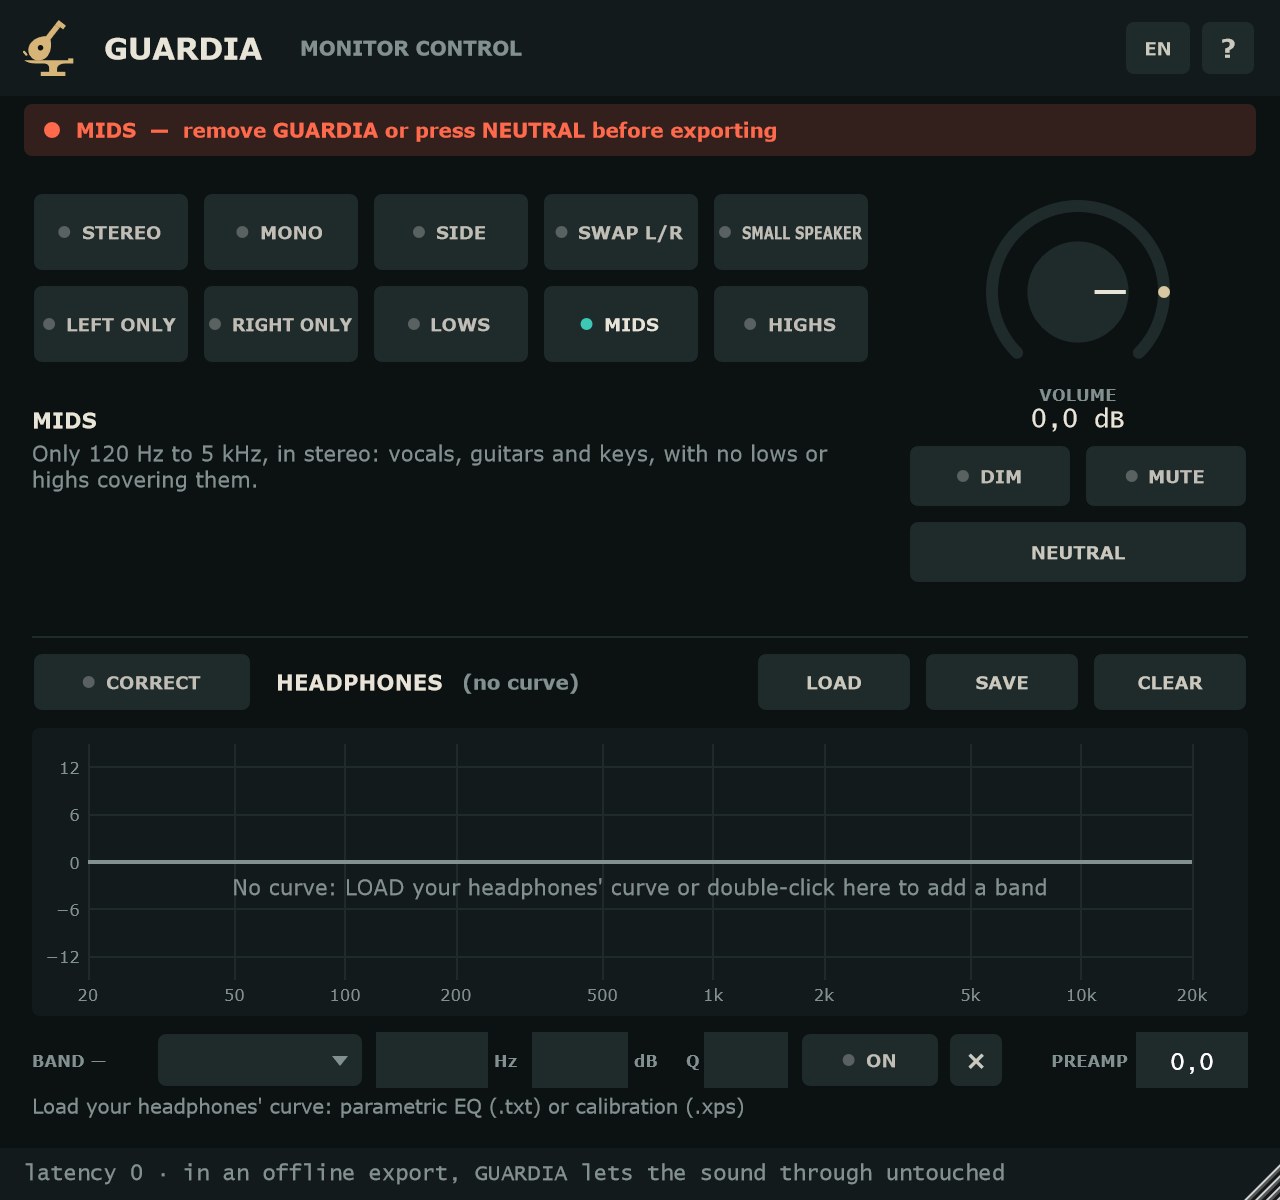Open the EN language selector
Viewport: 1280px width, 1200px height.
1158,48
